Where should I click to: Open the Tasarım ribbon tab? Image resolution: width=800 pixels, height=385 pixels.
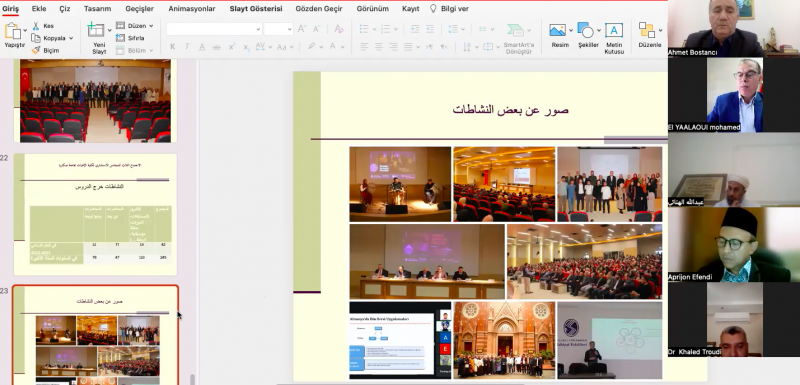[97, 9]
